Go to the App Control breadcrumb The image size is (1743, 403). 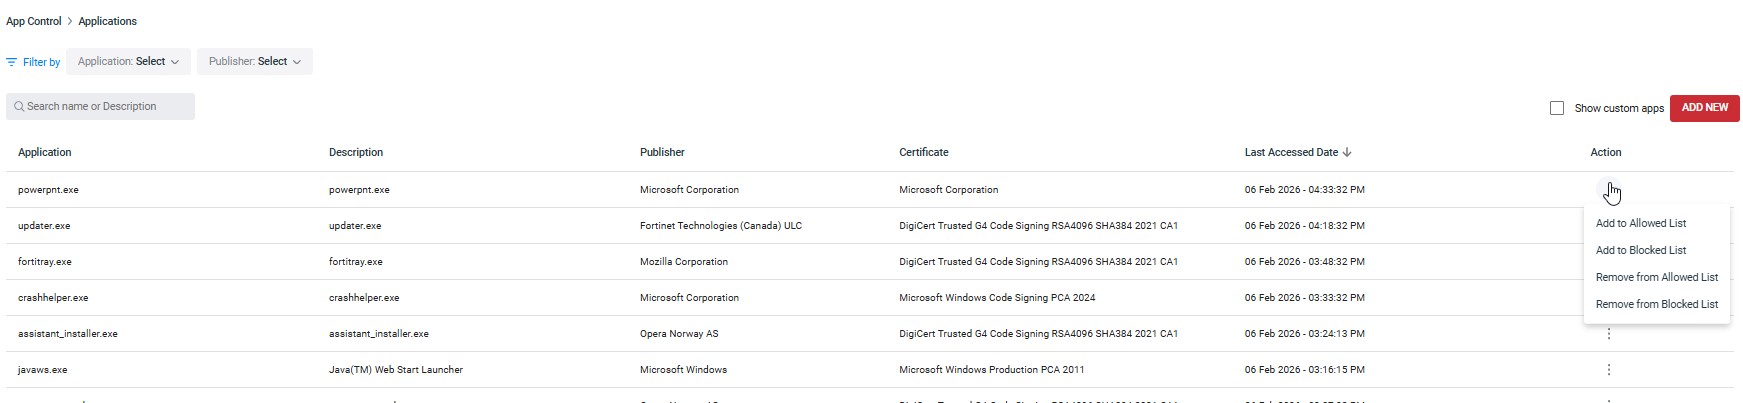[x=34, y=21]
